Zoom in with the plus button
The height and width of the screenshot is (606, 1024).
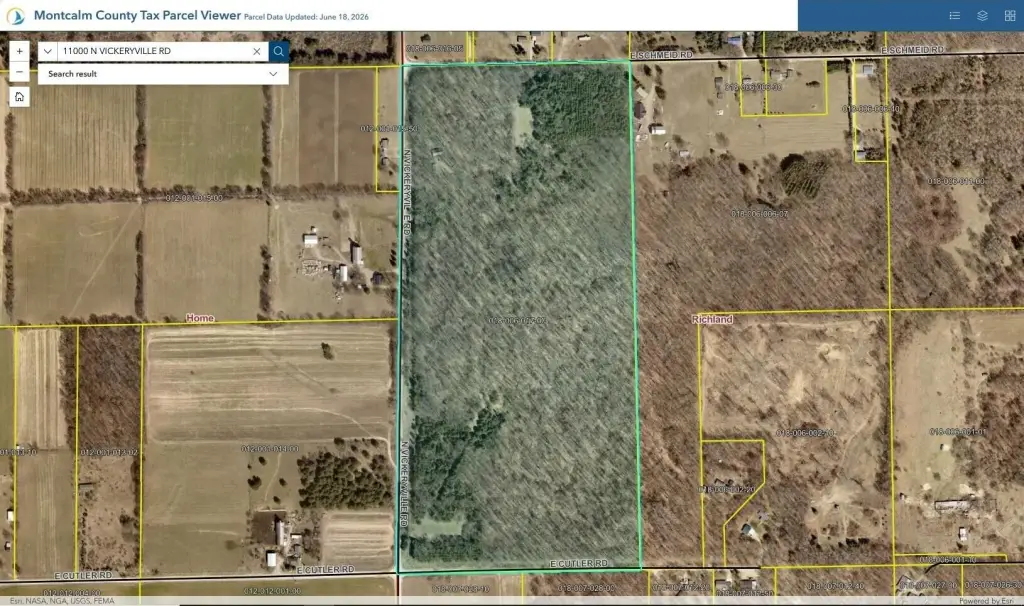pos(20,51)
